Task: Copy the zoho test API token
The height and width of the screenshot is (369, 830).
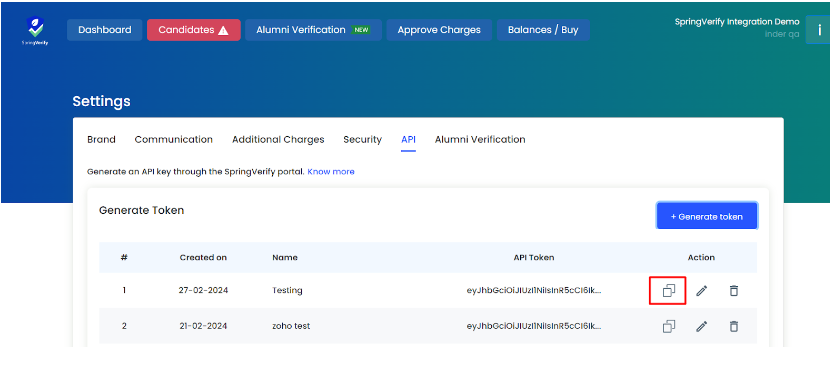Action: [x=669, y=326]
